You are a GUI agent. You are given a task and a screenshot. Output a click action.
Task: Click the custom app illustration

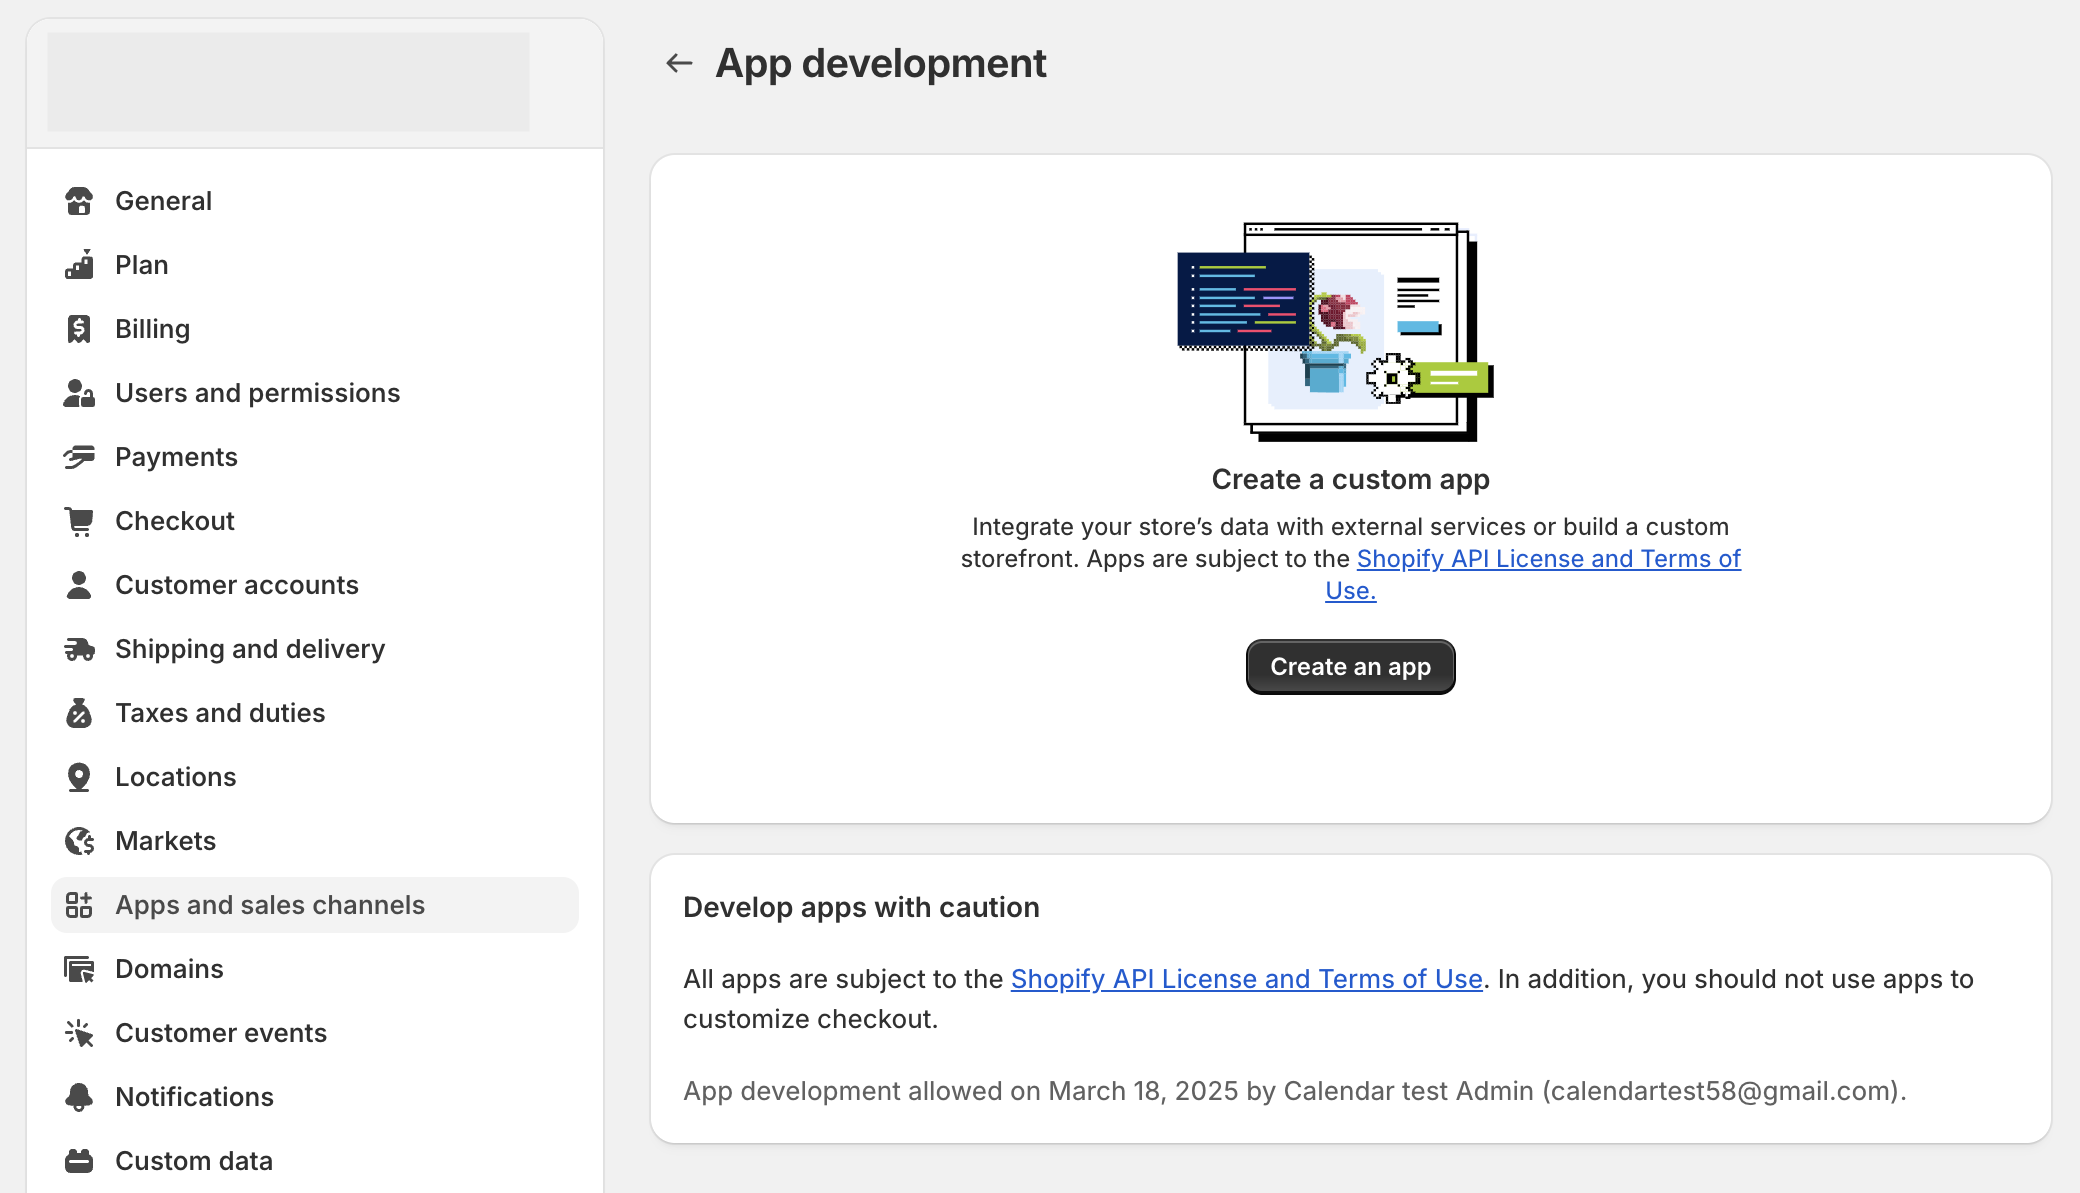[1336, 331]
